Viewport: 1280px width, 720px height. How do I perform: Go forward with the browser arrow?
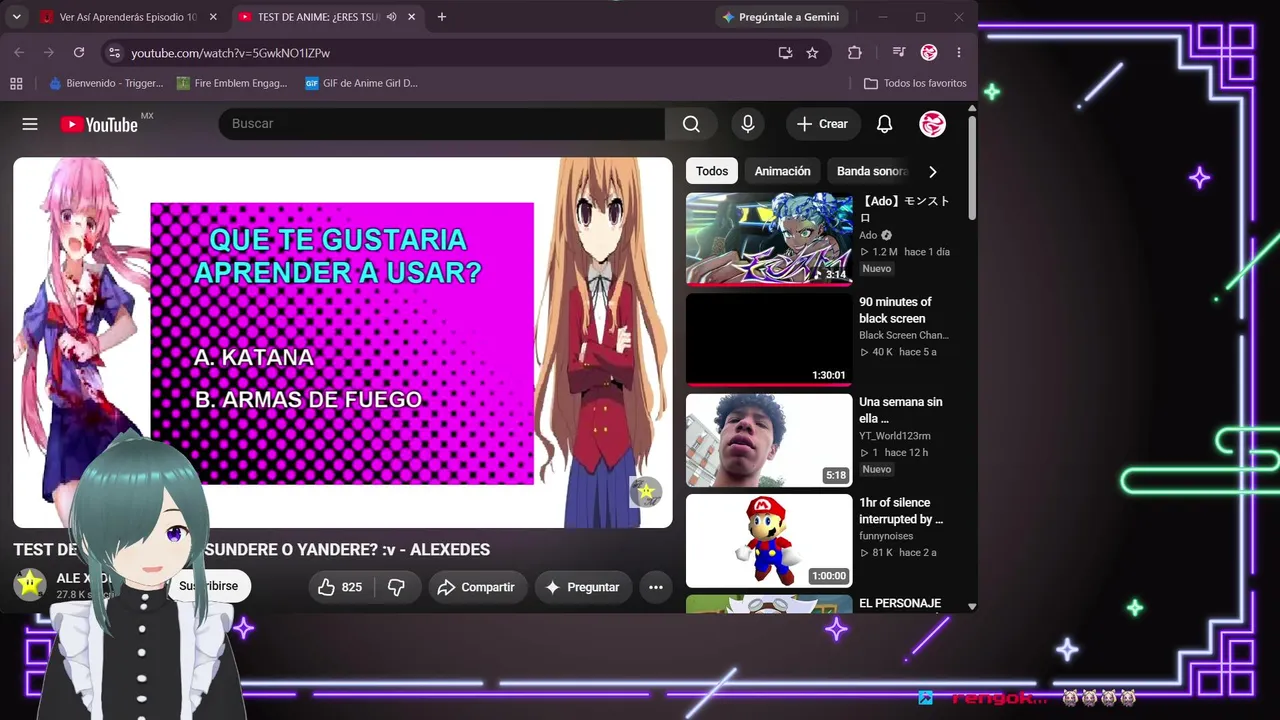(x=48, y=53)
